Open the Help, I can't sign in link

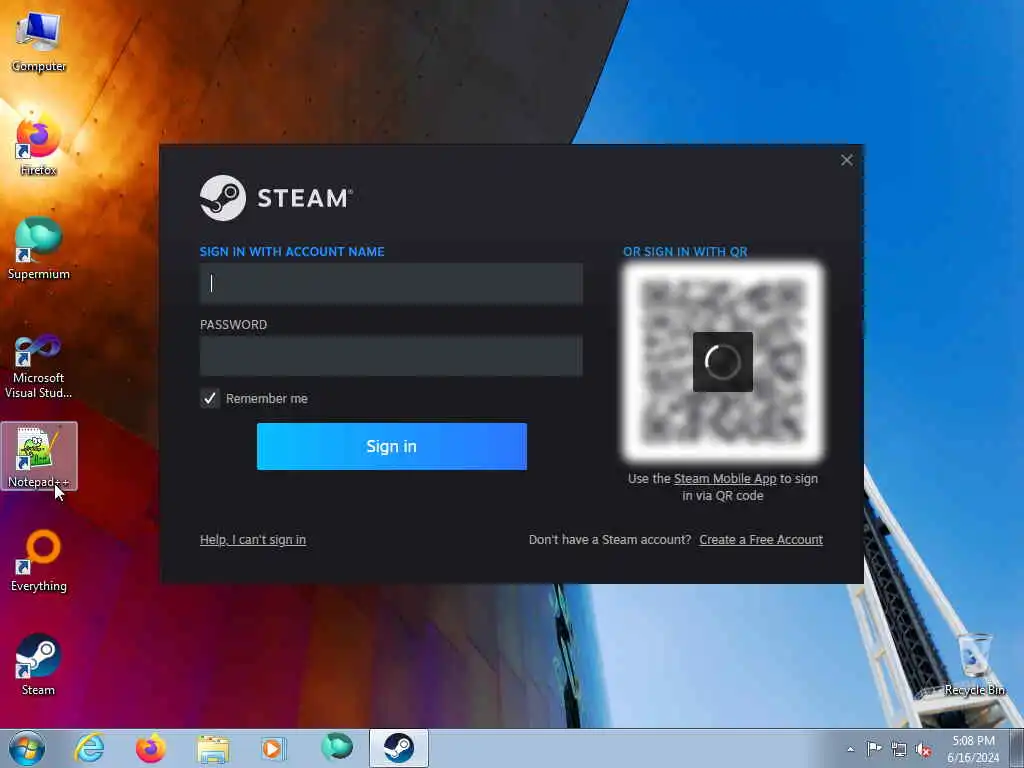click(x=253, y=539)
